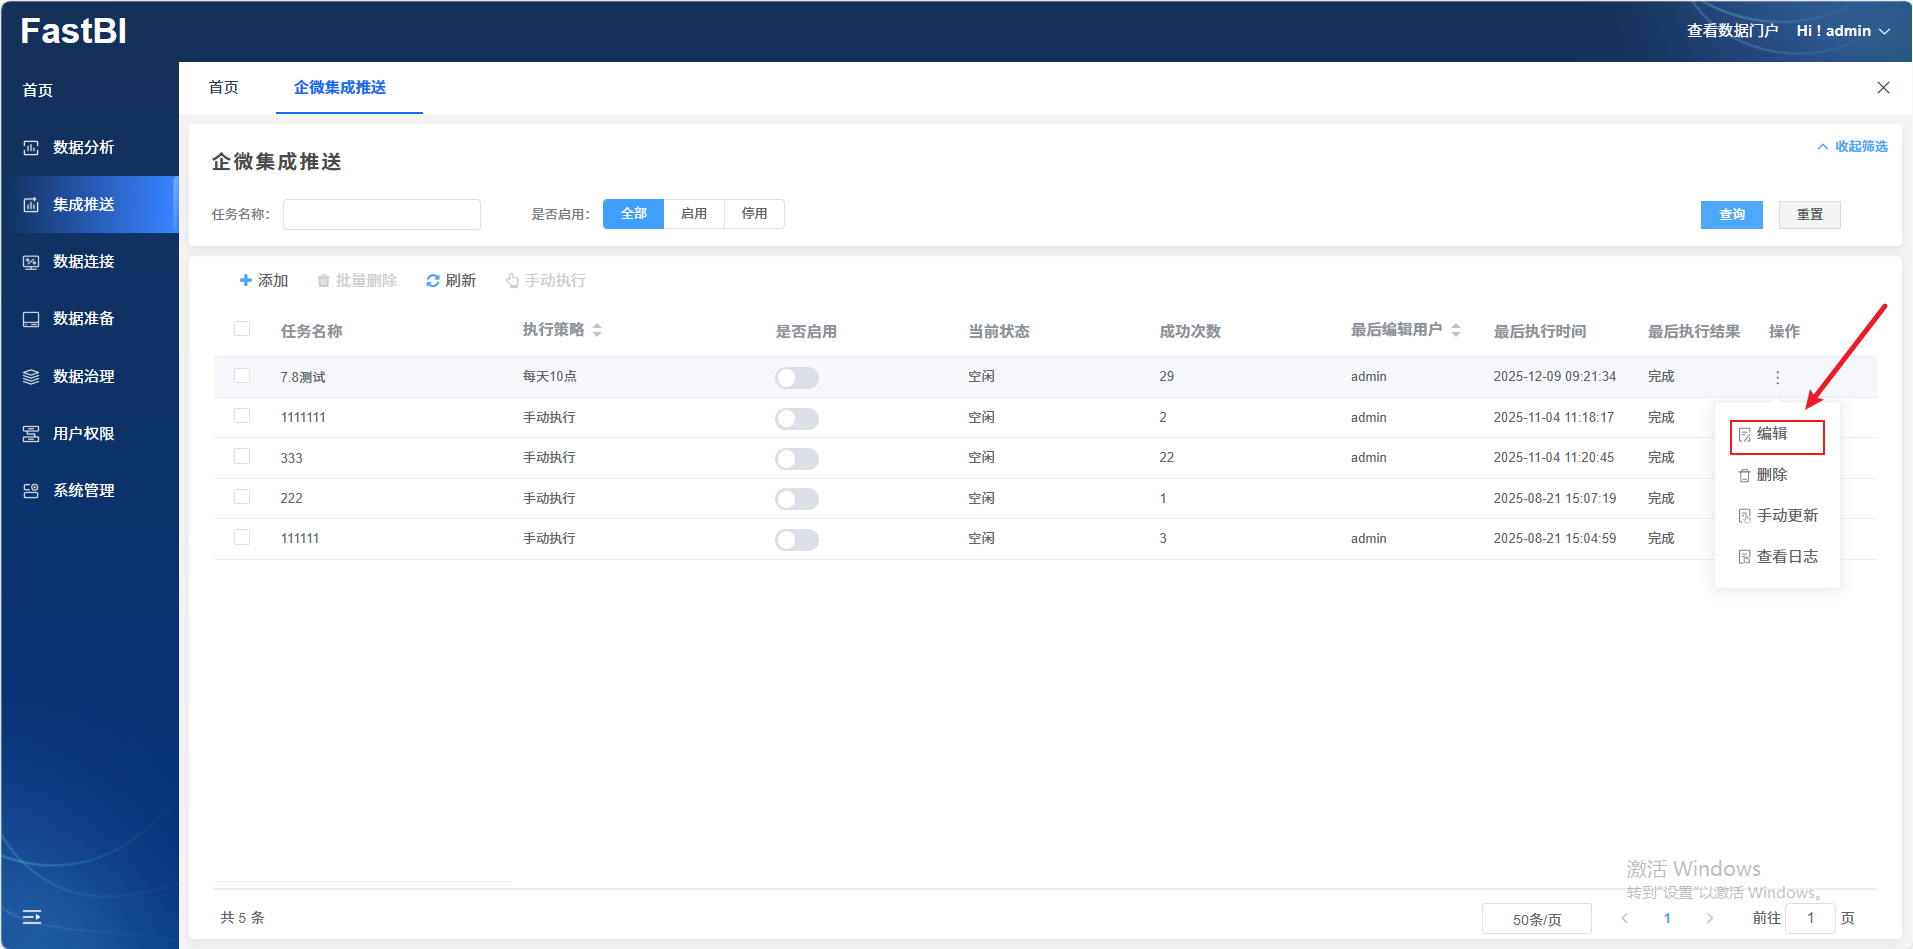Viewport: 1913px width, 949px height.
Task: Click the 数据分析 sidebar icon
Action: tap(31, 148)
